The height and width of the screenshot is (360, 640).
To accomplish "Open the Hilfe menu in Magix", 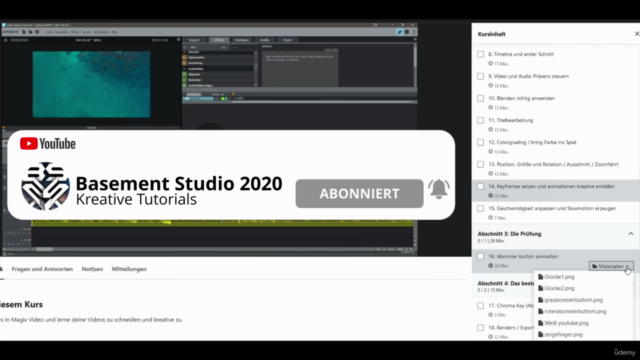I will point(114,32).
